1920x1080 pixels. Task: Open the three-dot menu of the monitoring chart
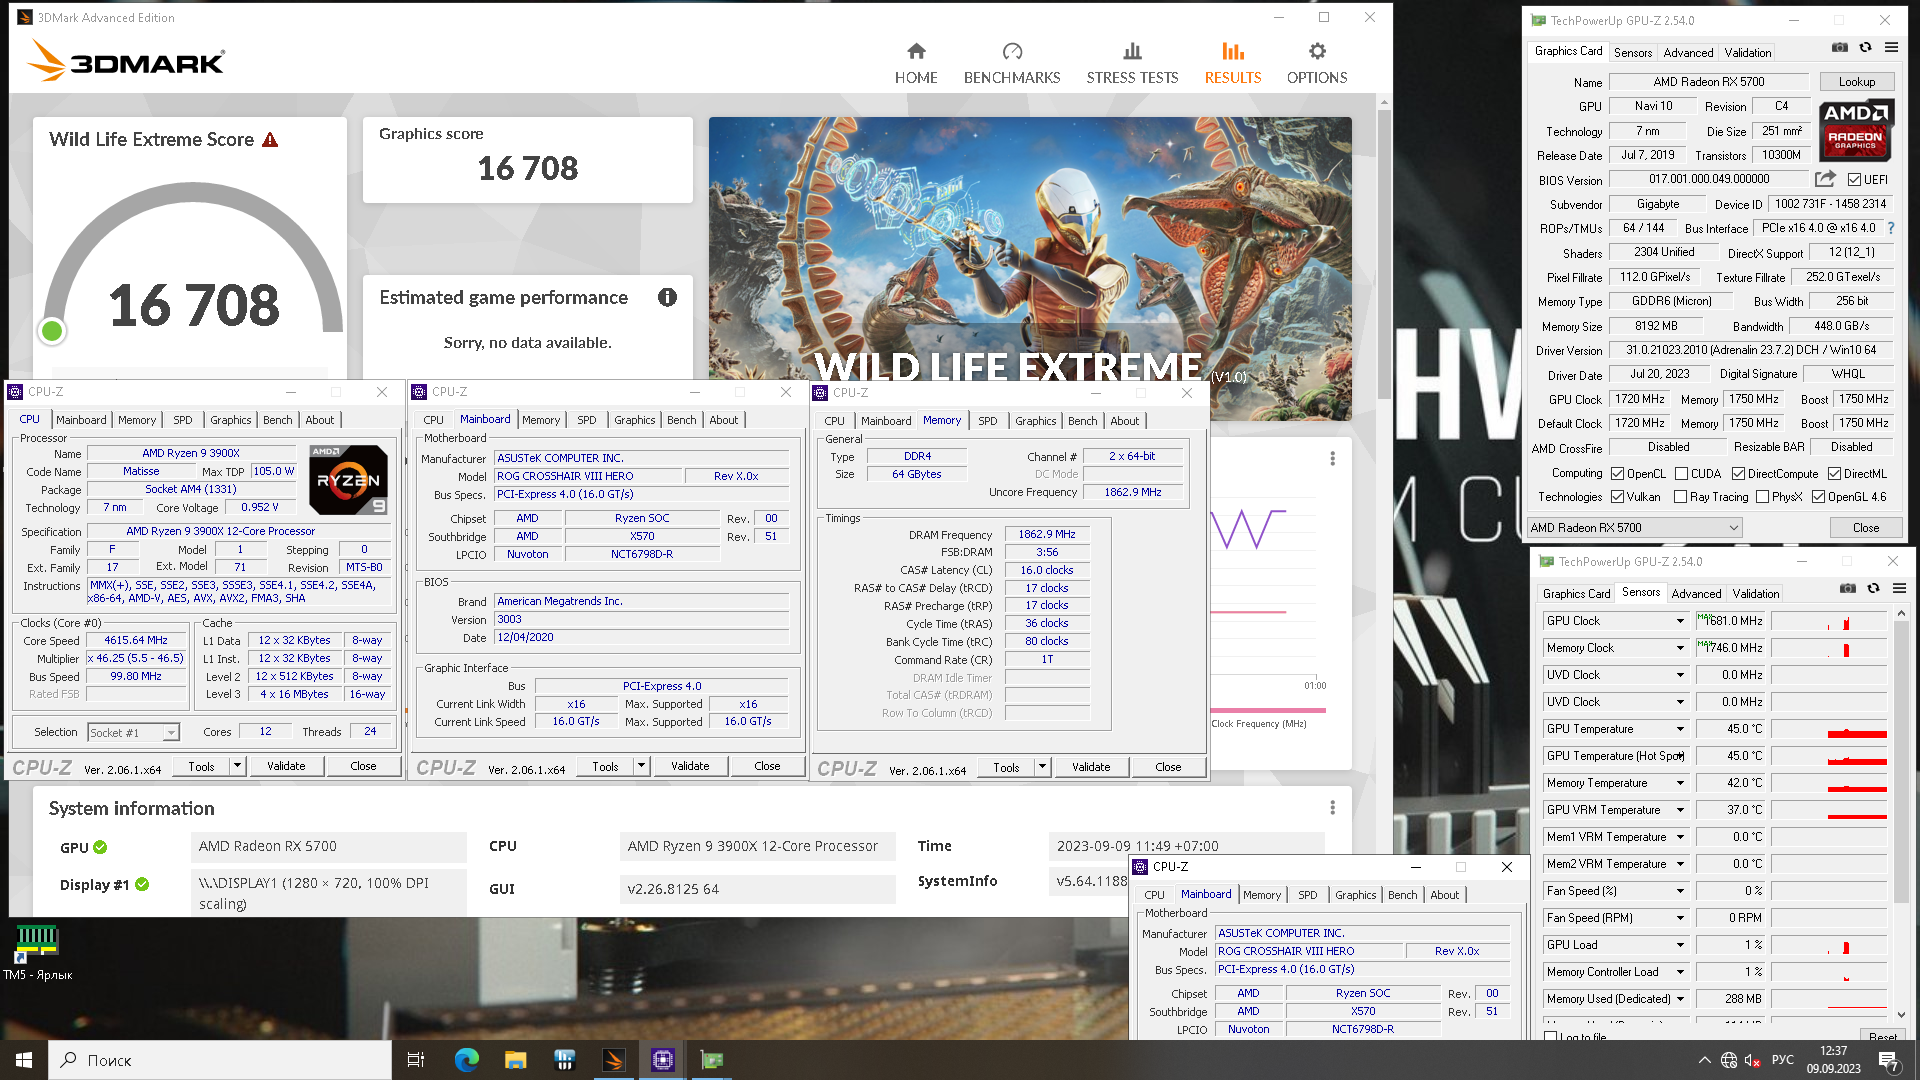pyautogui.click(x=1332, y=458)
